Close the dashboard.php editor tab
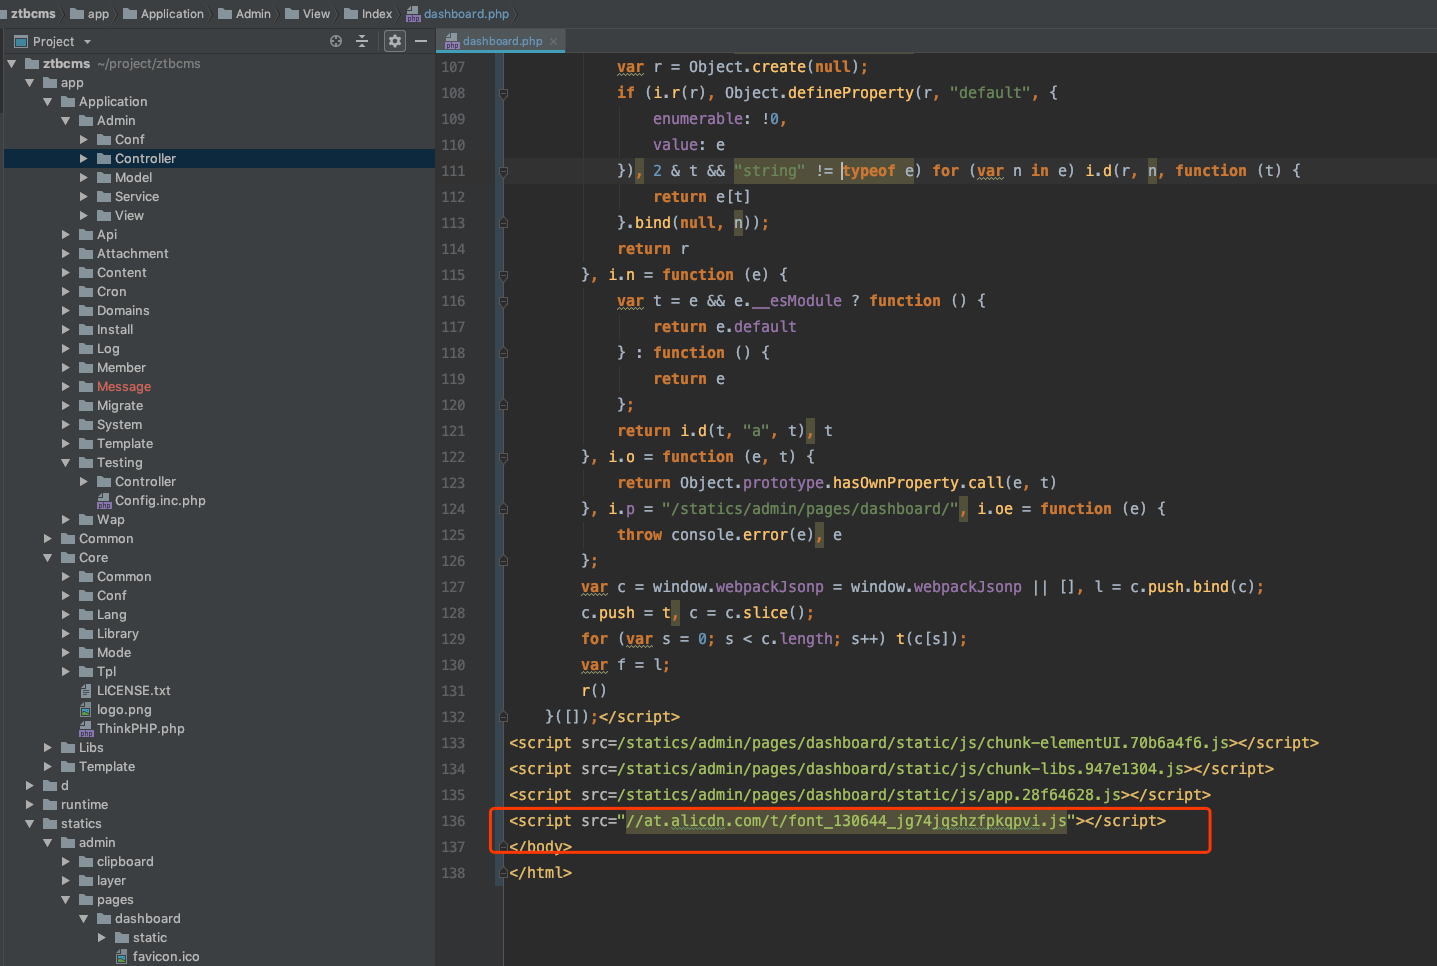1437x966 pixels. [x=554, y=41]
